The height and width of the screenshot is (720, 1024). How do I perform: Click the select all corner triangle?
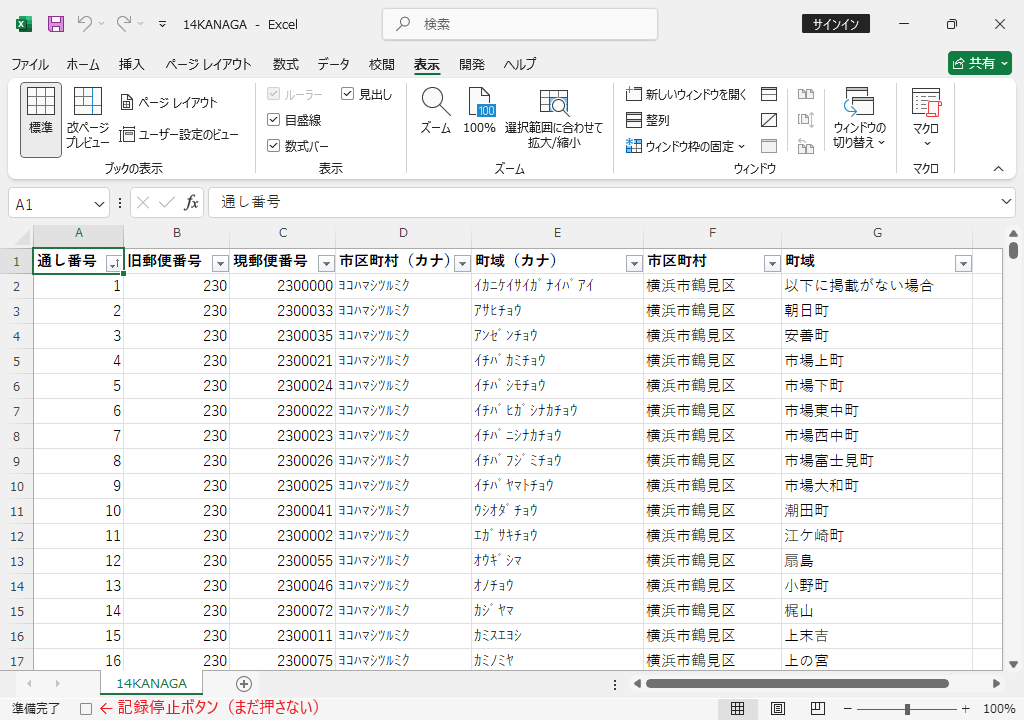coord(23,235)
